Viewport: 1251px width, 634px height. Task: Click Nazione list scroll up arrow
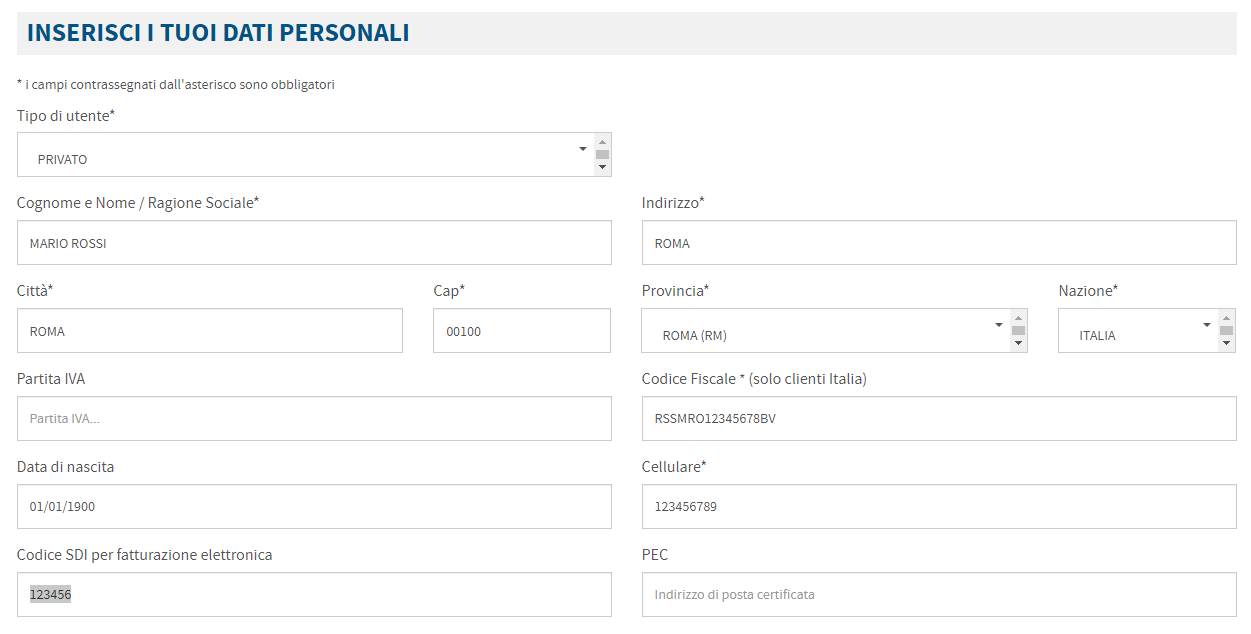pos(1227,317)
